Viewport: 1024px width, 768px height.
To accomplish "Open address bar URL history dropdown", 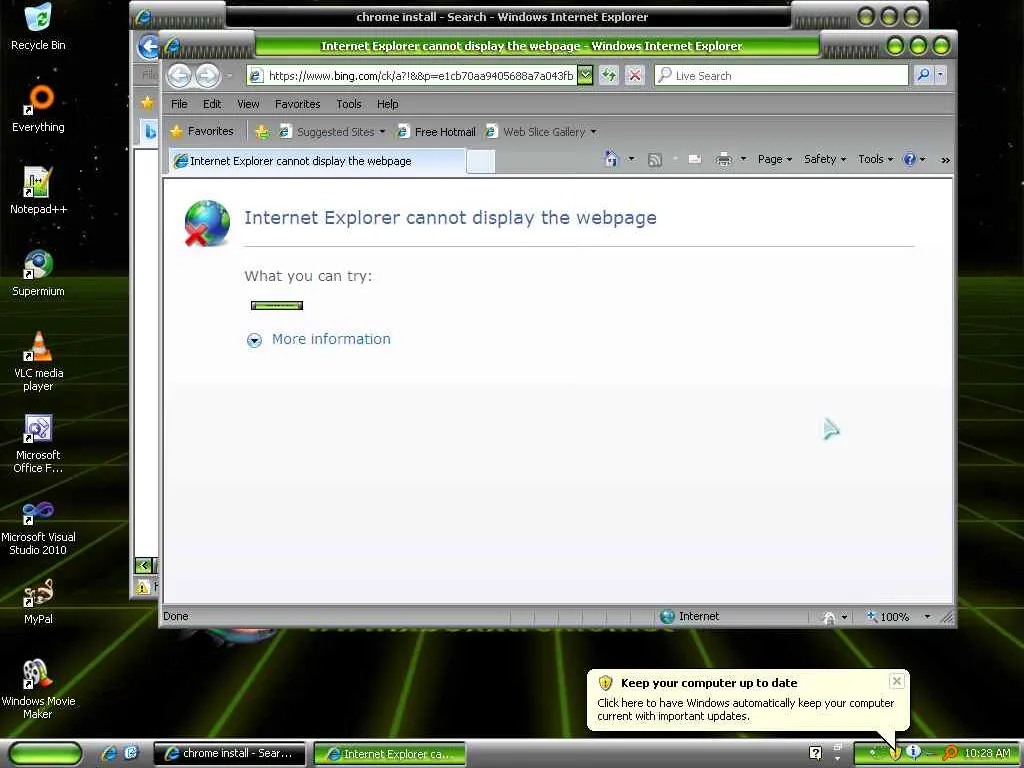I will (x=585, y=75).
